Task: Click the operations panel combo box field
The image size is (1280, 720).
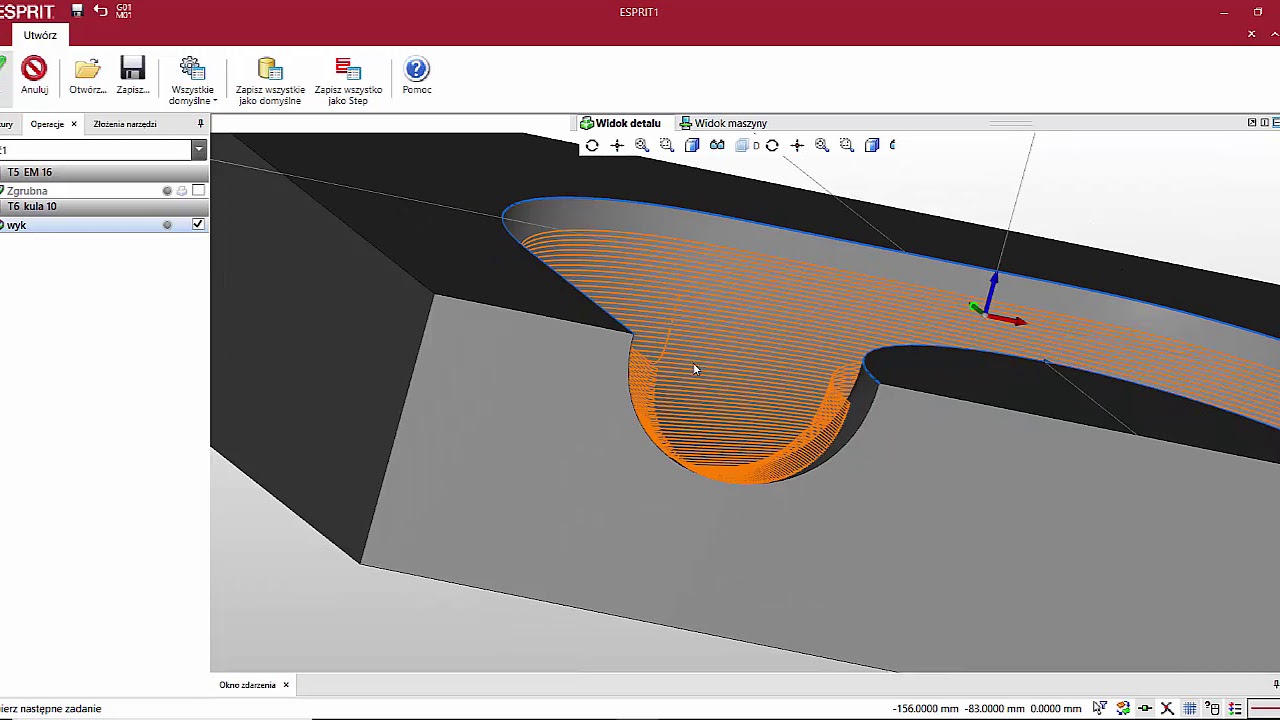Action: 96,149
